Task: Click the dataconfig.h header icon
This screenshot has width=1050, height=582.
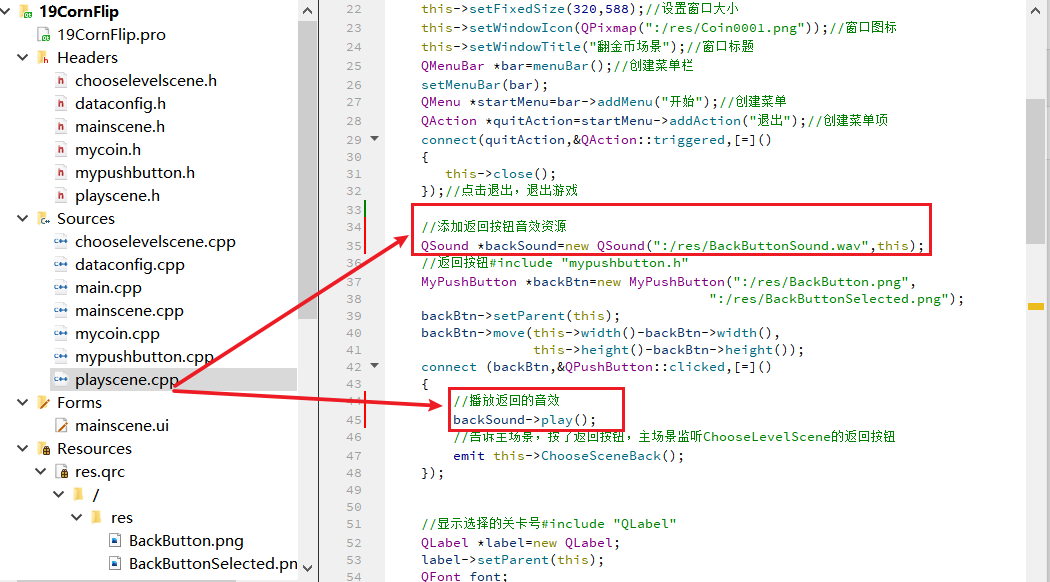Action: [61, 103]
